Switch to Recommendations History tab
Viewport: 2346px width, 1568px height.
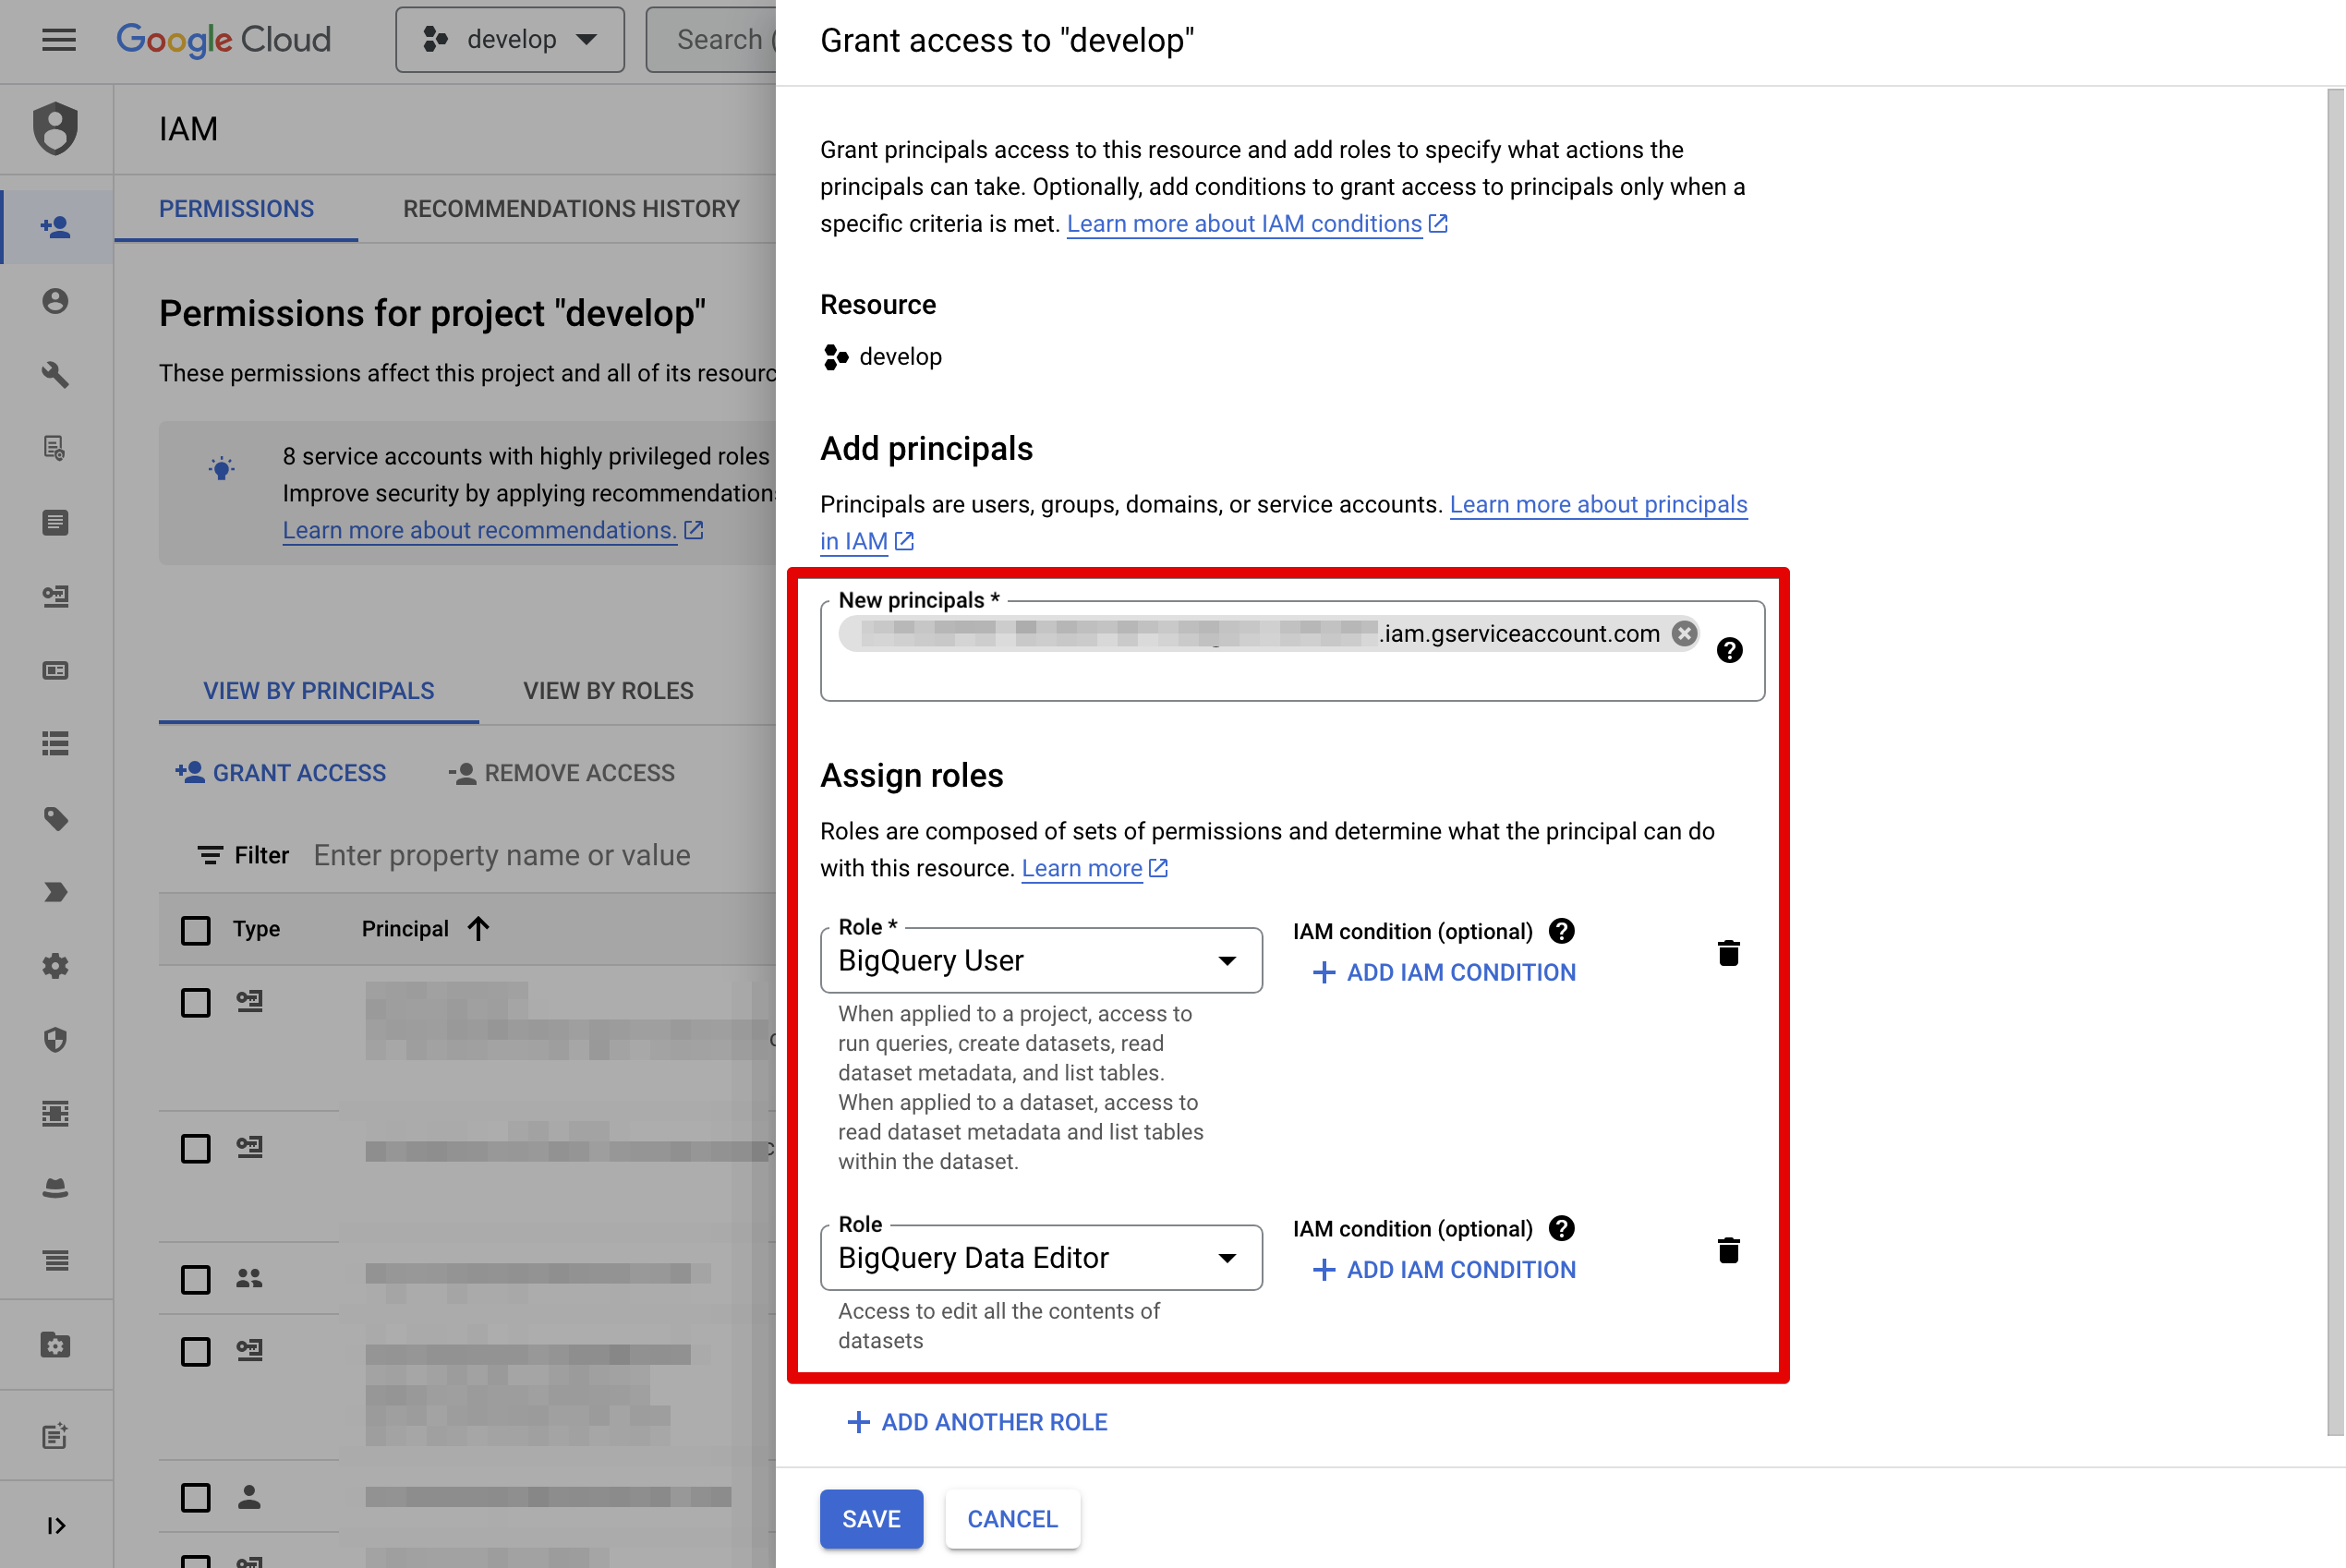pos(571,209)
